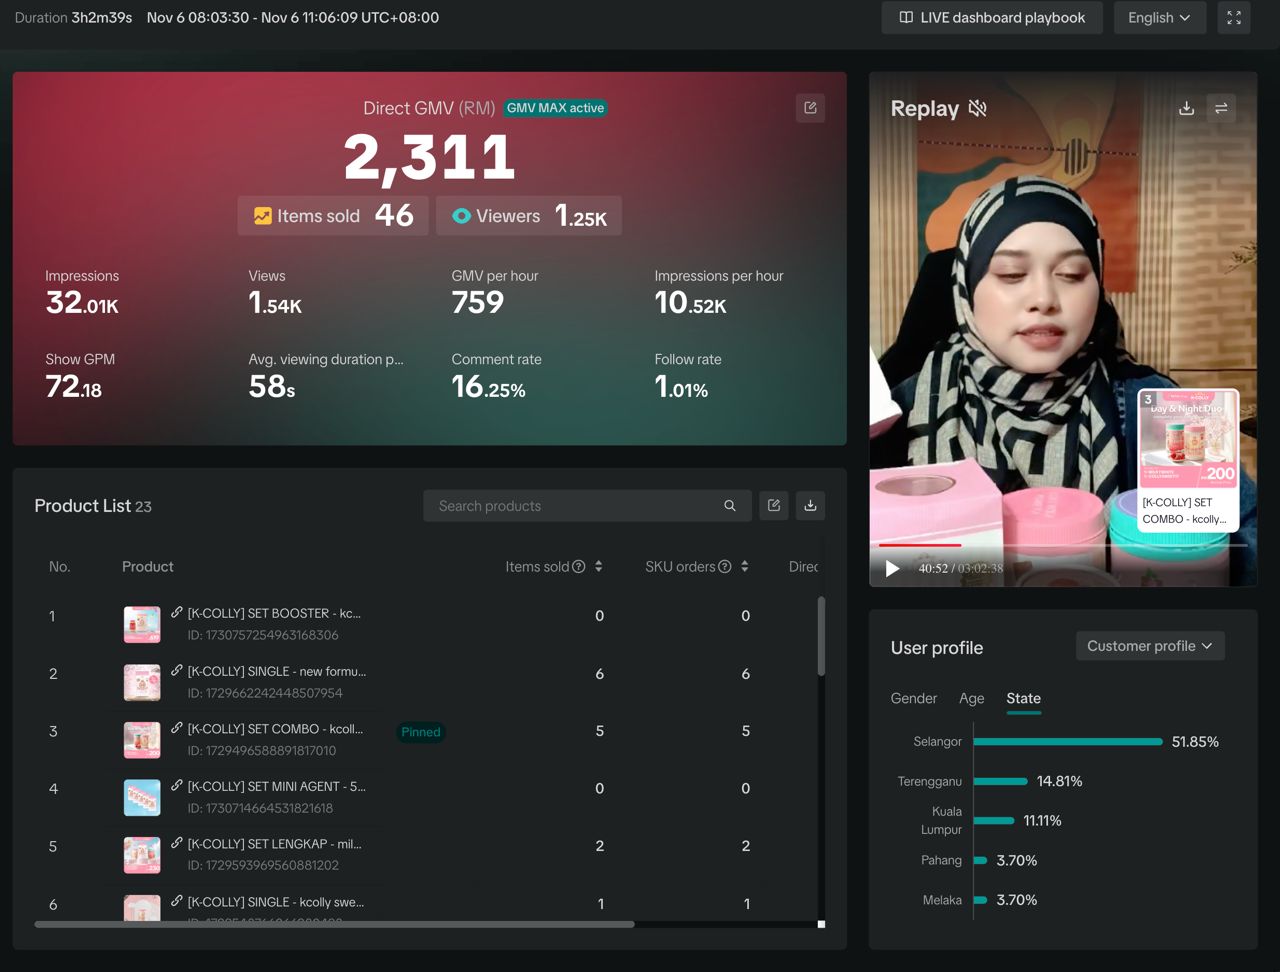Switch to the Gender tab
Screen dimensions: 1280x972
tap(913, 698)
